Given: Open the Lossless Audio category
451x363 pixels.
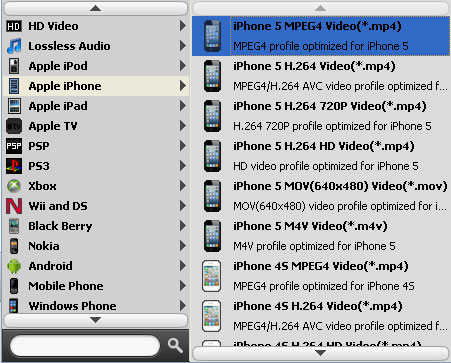Looking at the screenshot, I should [x=96, y=46].
